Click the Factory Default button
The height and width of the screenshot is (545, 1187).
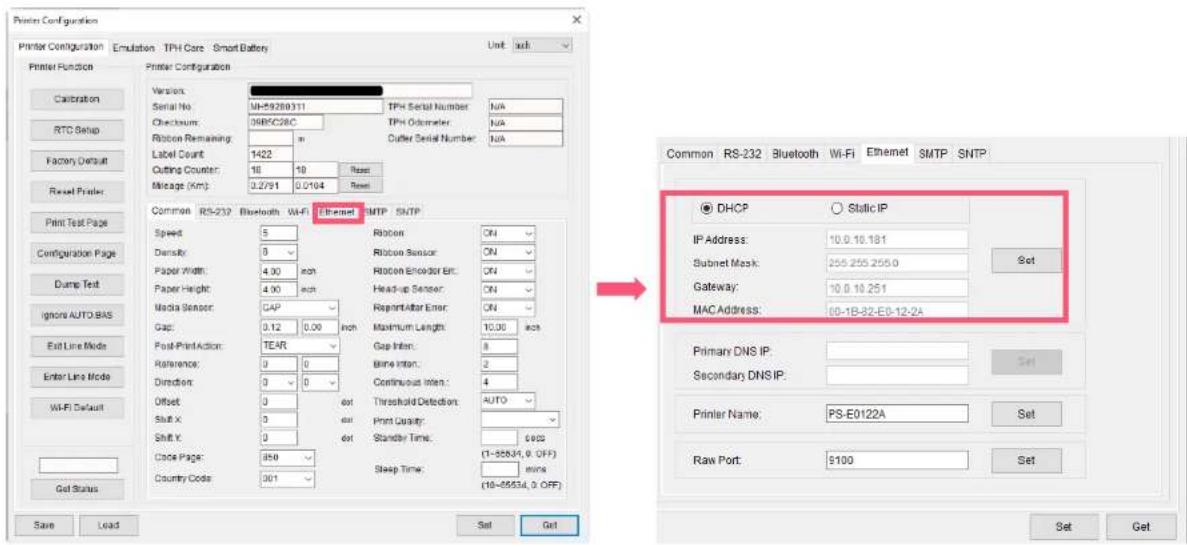[x=76, y=161]
